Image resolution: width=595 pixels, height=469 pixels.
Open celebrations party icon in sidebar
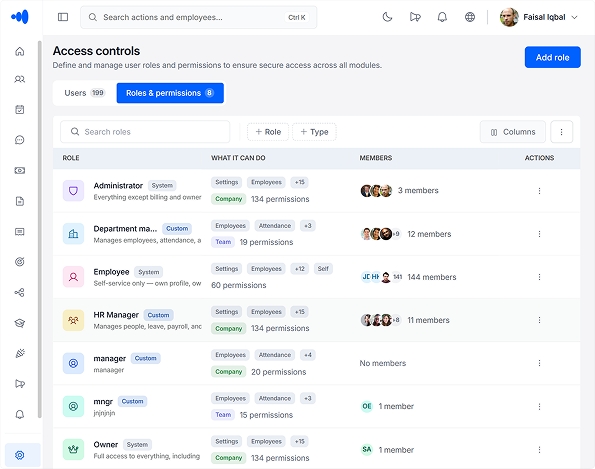[x=20, y=353]
